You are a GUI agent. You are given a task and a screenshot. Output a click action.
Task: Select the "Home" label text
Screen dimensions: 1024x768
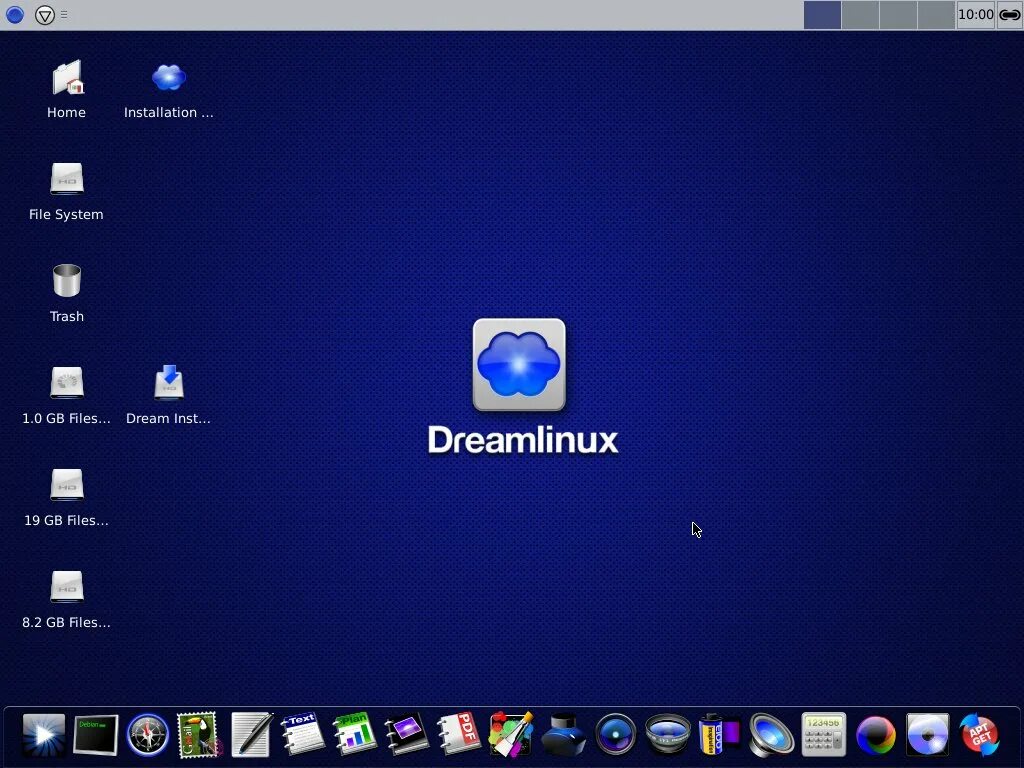(67, 112)
